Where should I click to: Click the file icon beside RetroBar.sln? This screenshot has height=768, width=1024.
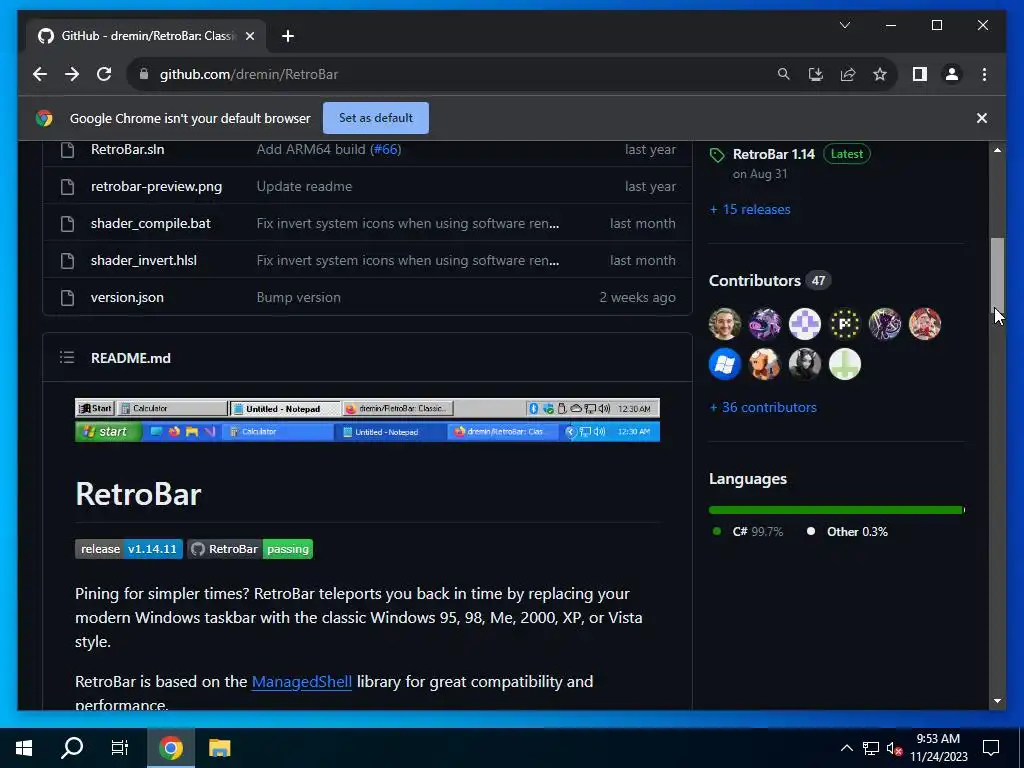point(67,150)
